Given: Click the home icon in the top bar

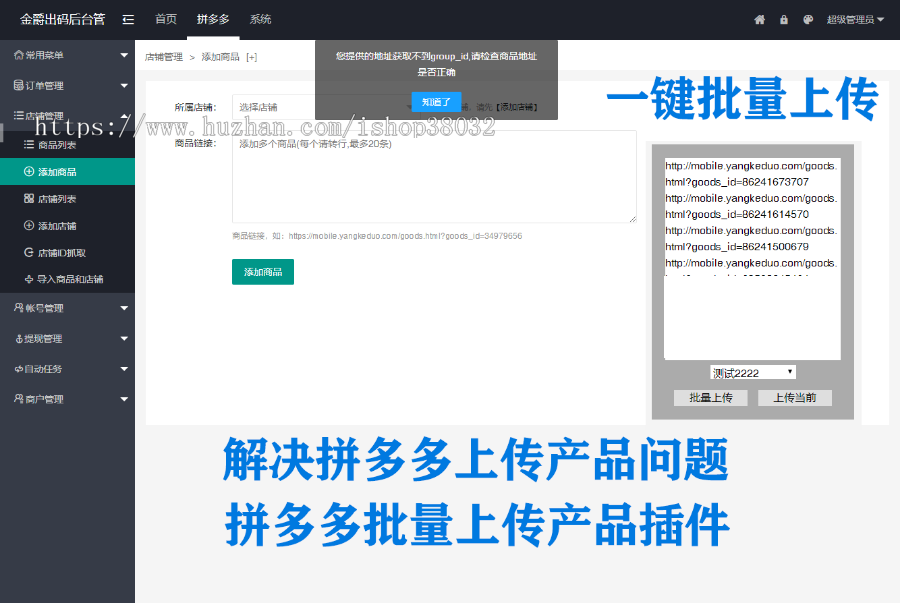Looking at the screenshot, I should pyautogui.click(x=759, y=20).
